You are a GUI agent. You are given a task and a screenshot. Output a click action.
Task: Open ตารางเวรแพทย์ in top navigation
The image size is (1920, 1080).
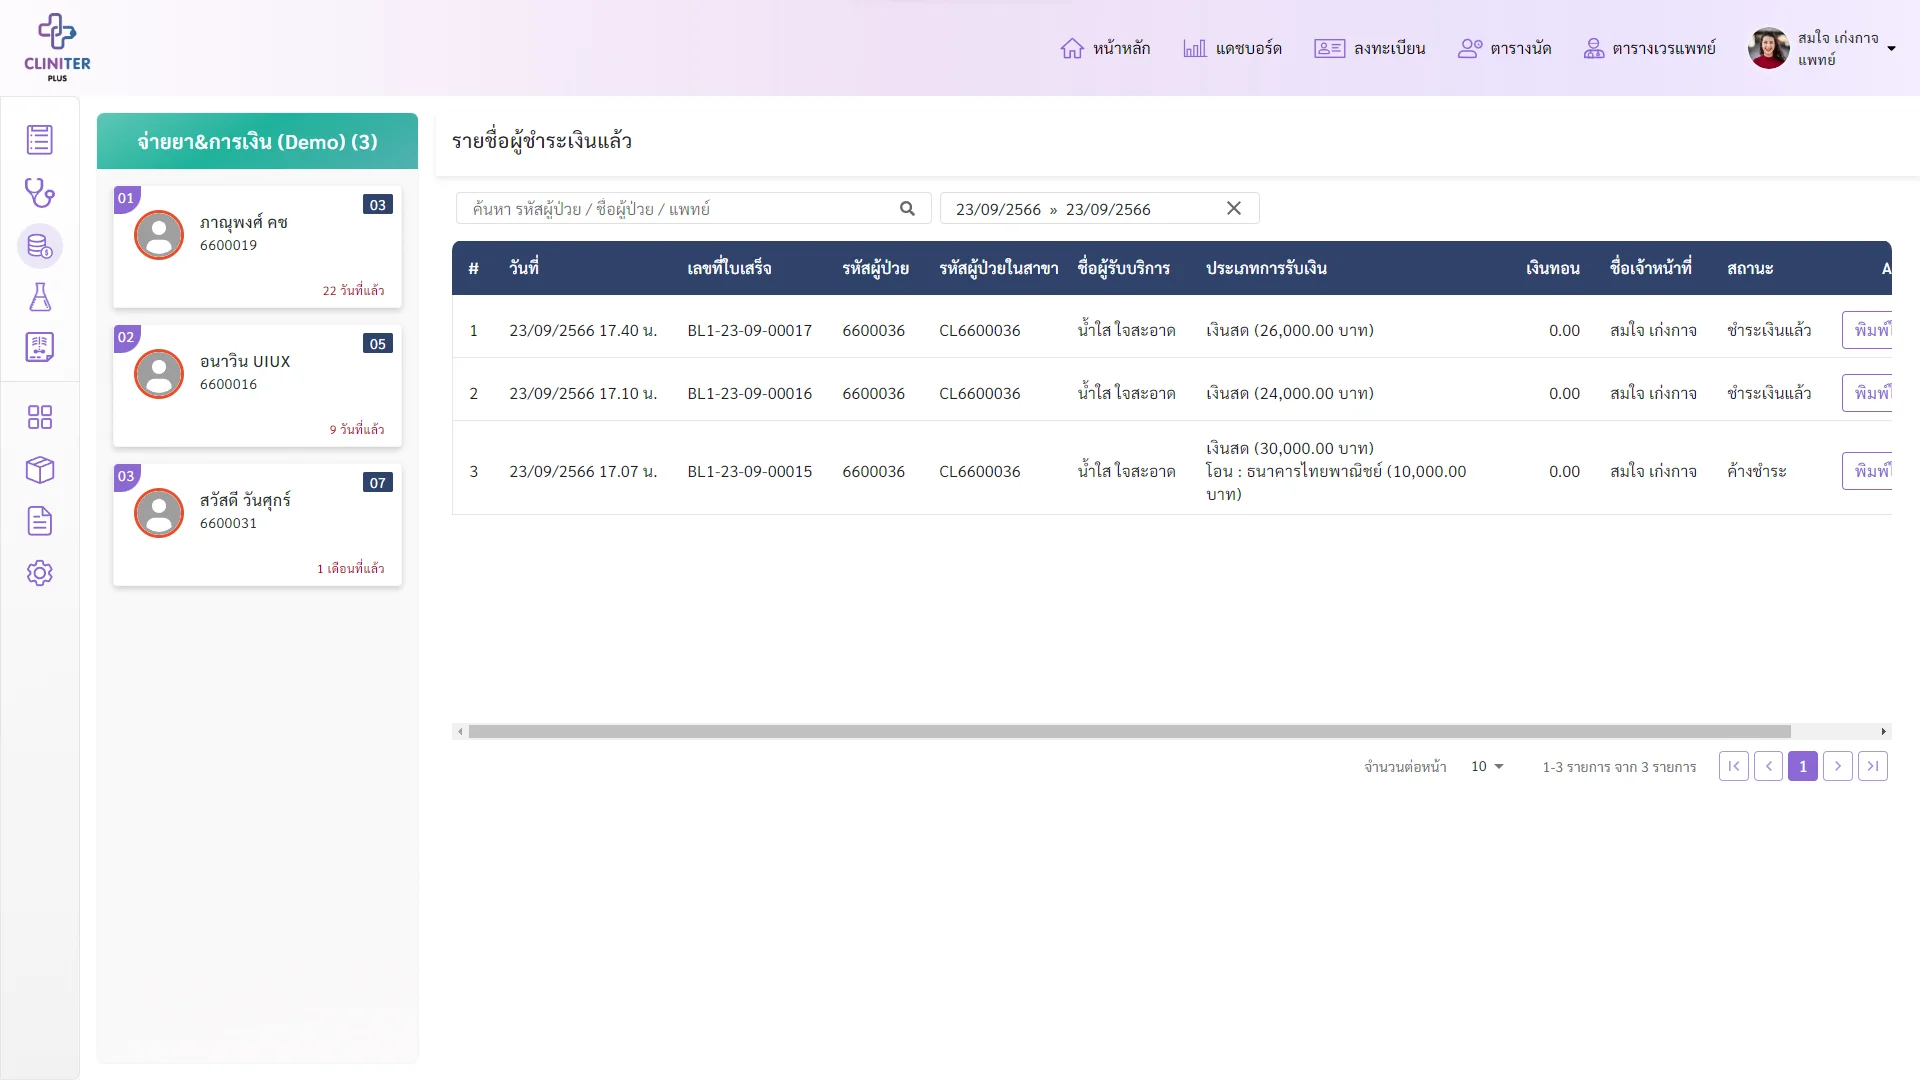point(1650,48)
